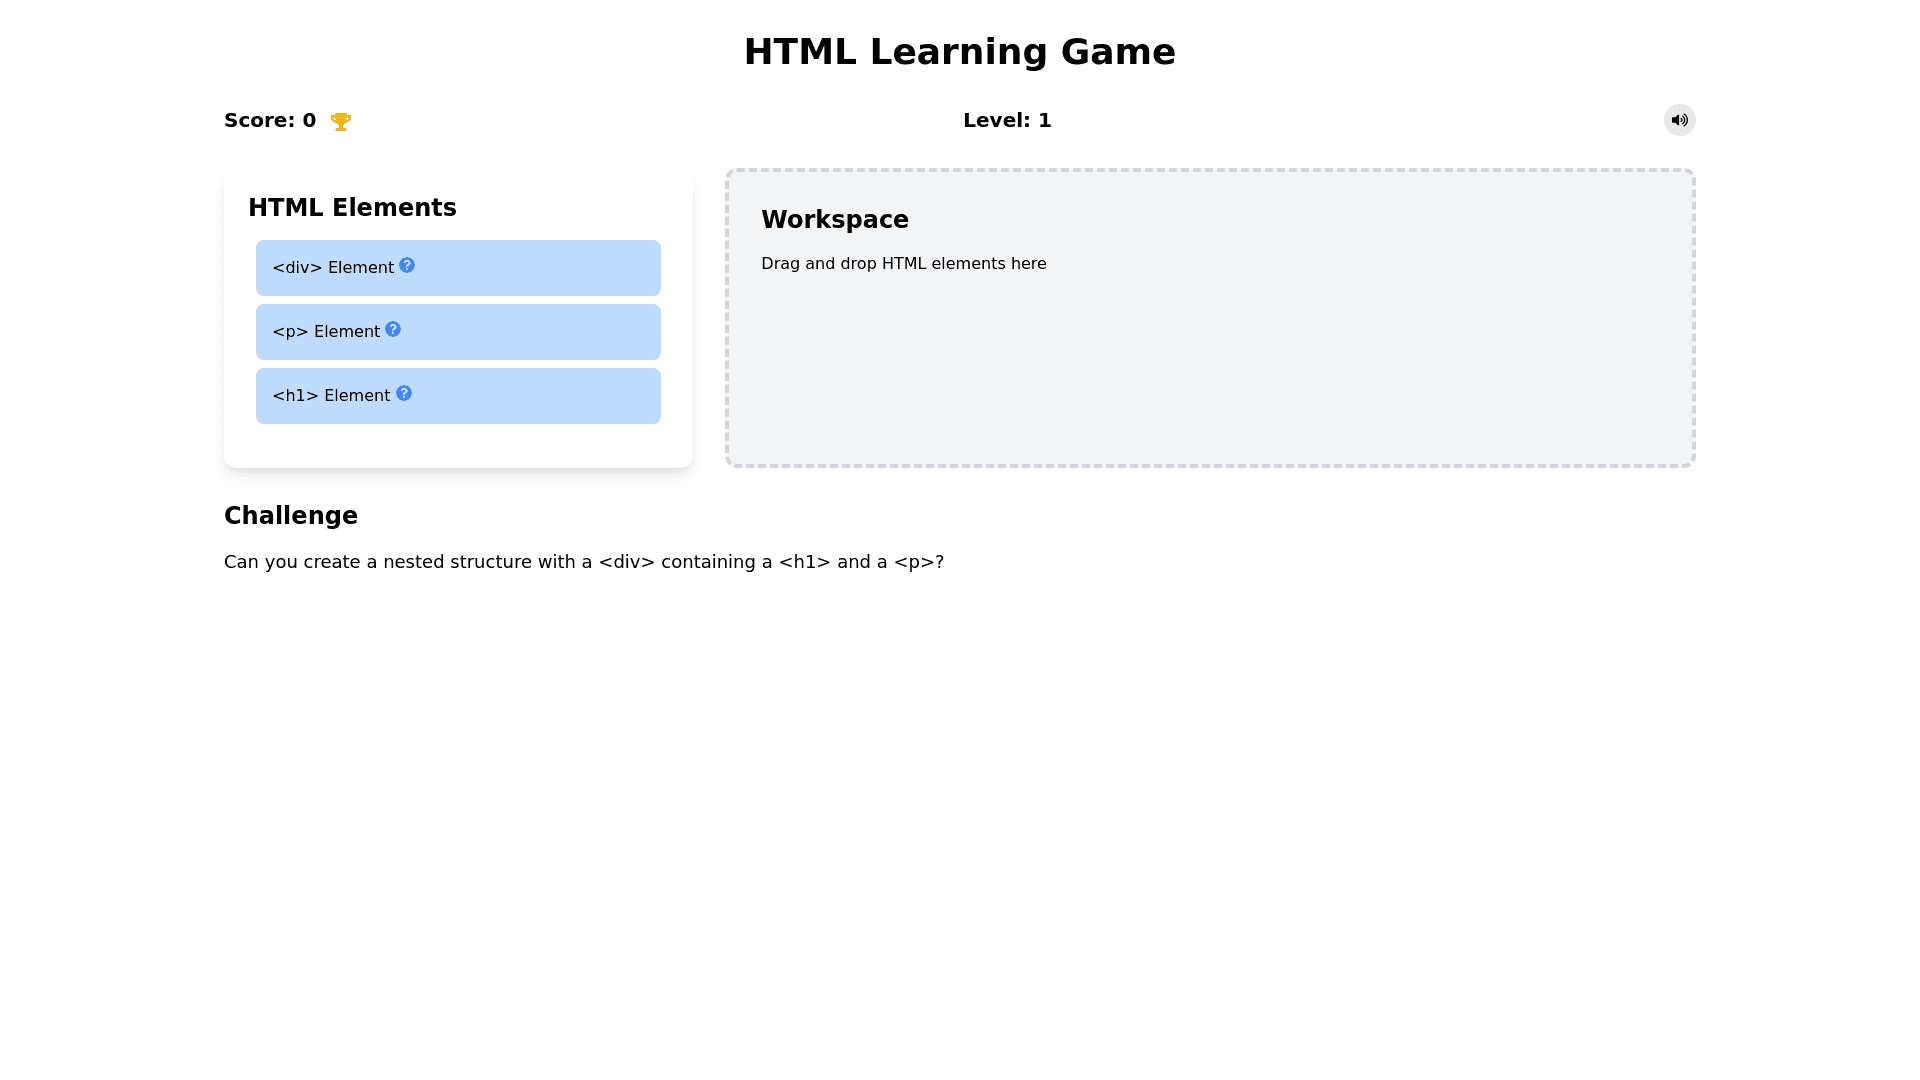Click the <h1> Element label text
Screen dimensions: 1920x1080
[331, 396]
